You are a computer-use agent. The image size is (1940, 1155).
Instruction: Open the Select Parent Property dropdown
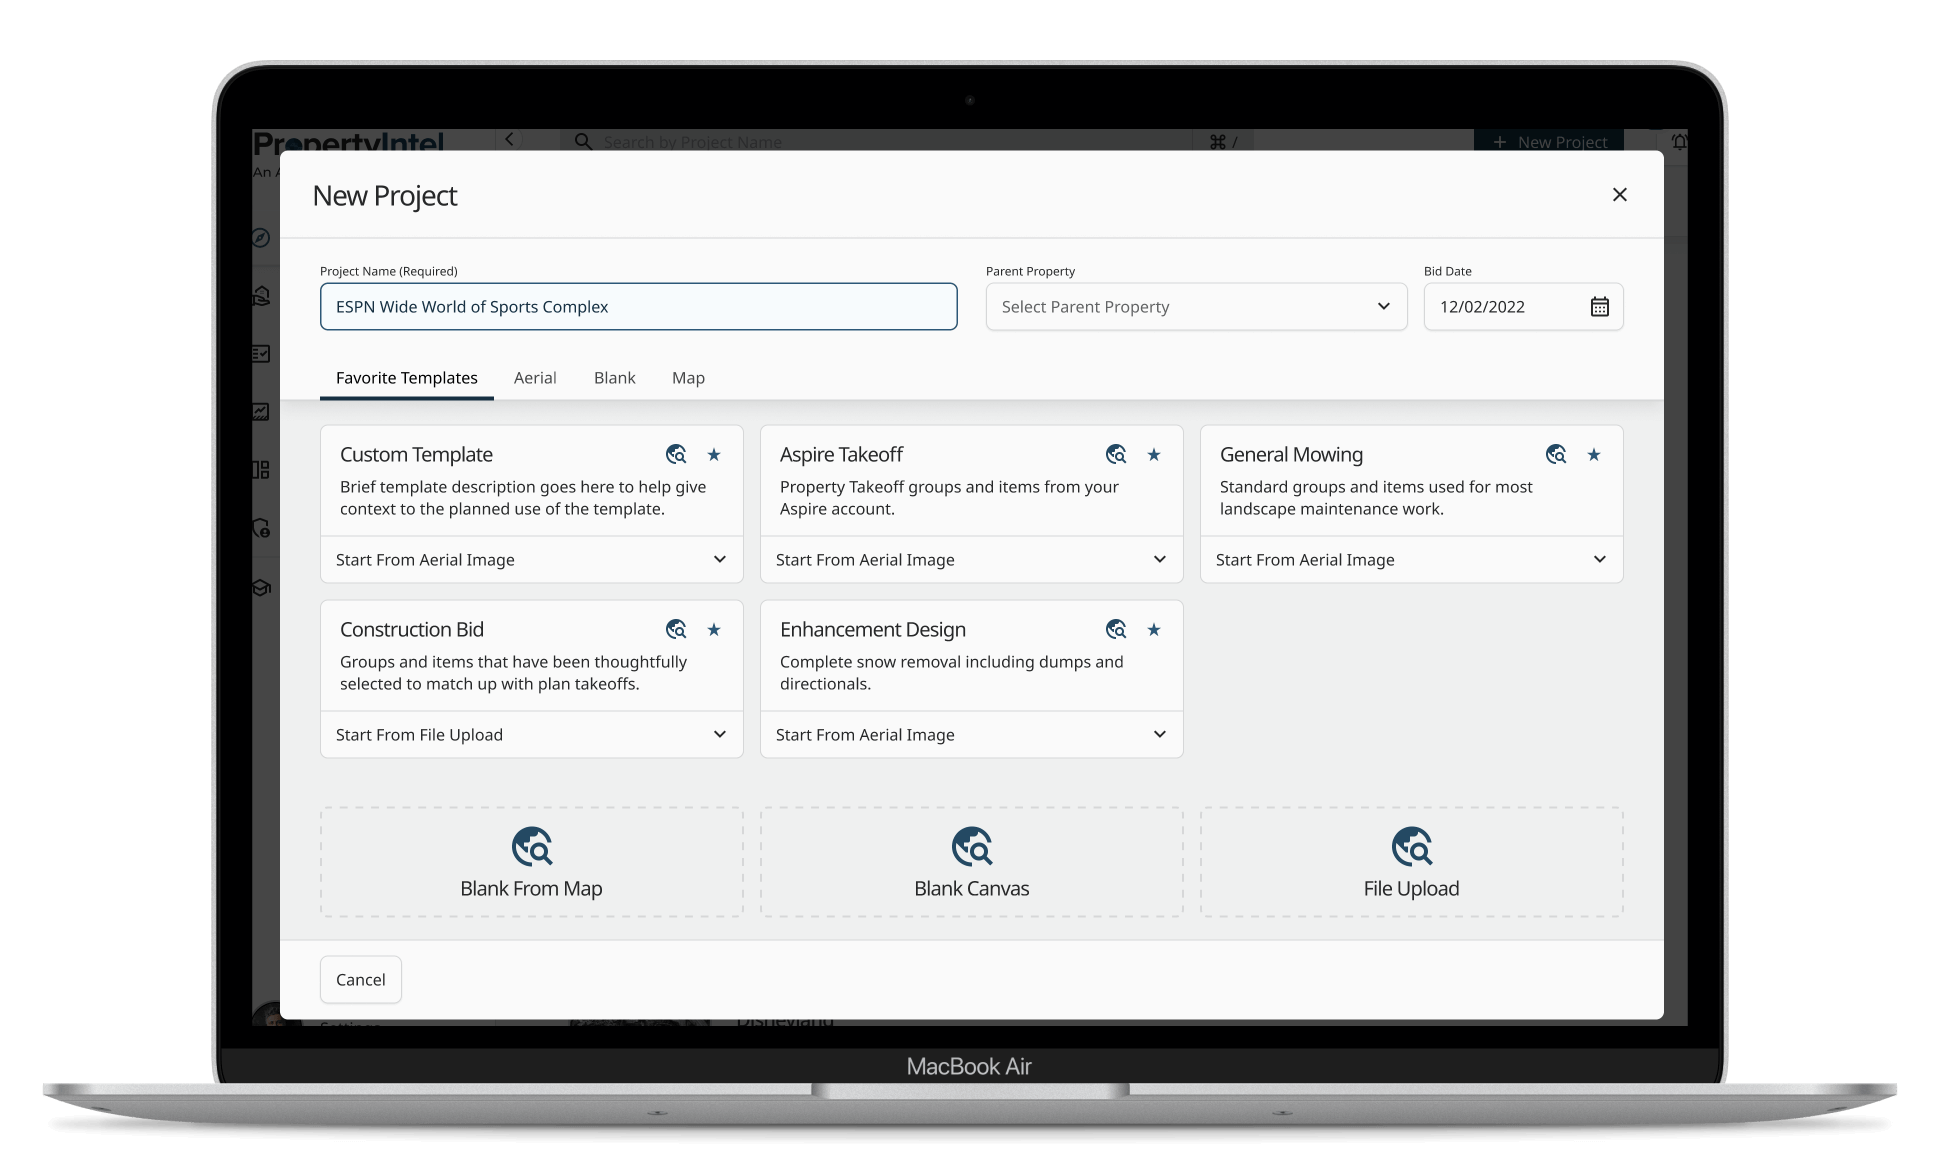1196,307
